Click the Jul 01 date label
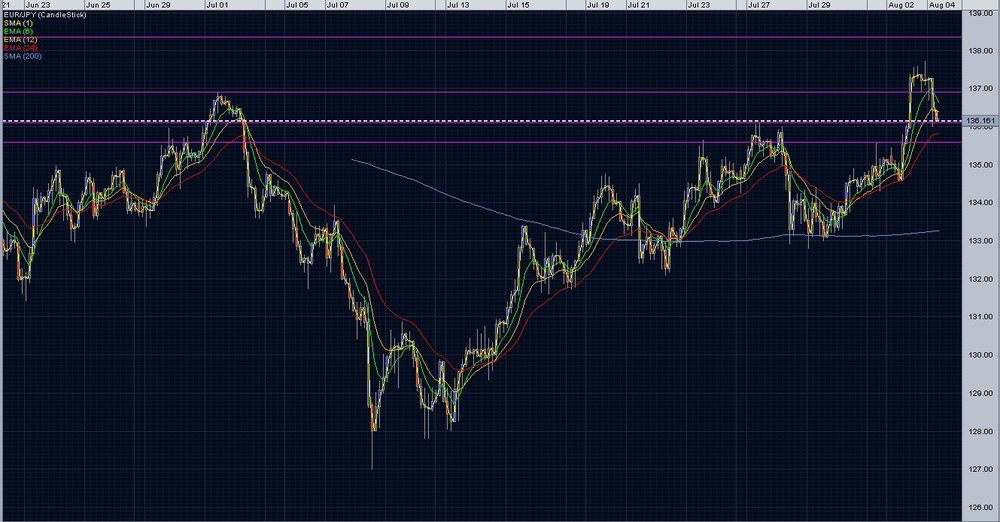The height and width of the screenshot is (522, 1000). [217, 4]
